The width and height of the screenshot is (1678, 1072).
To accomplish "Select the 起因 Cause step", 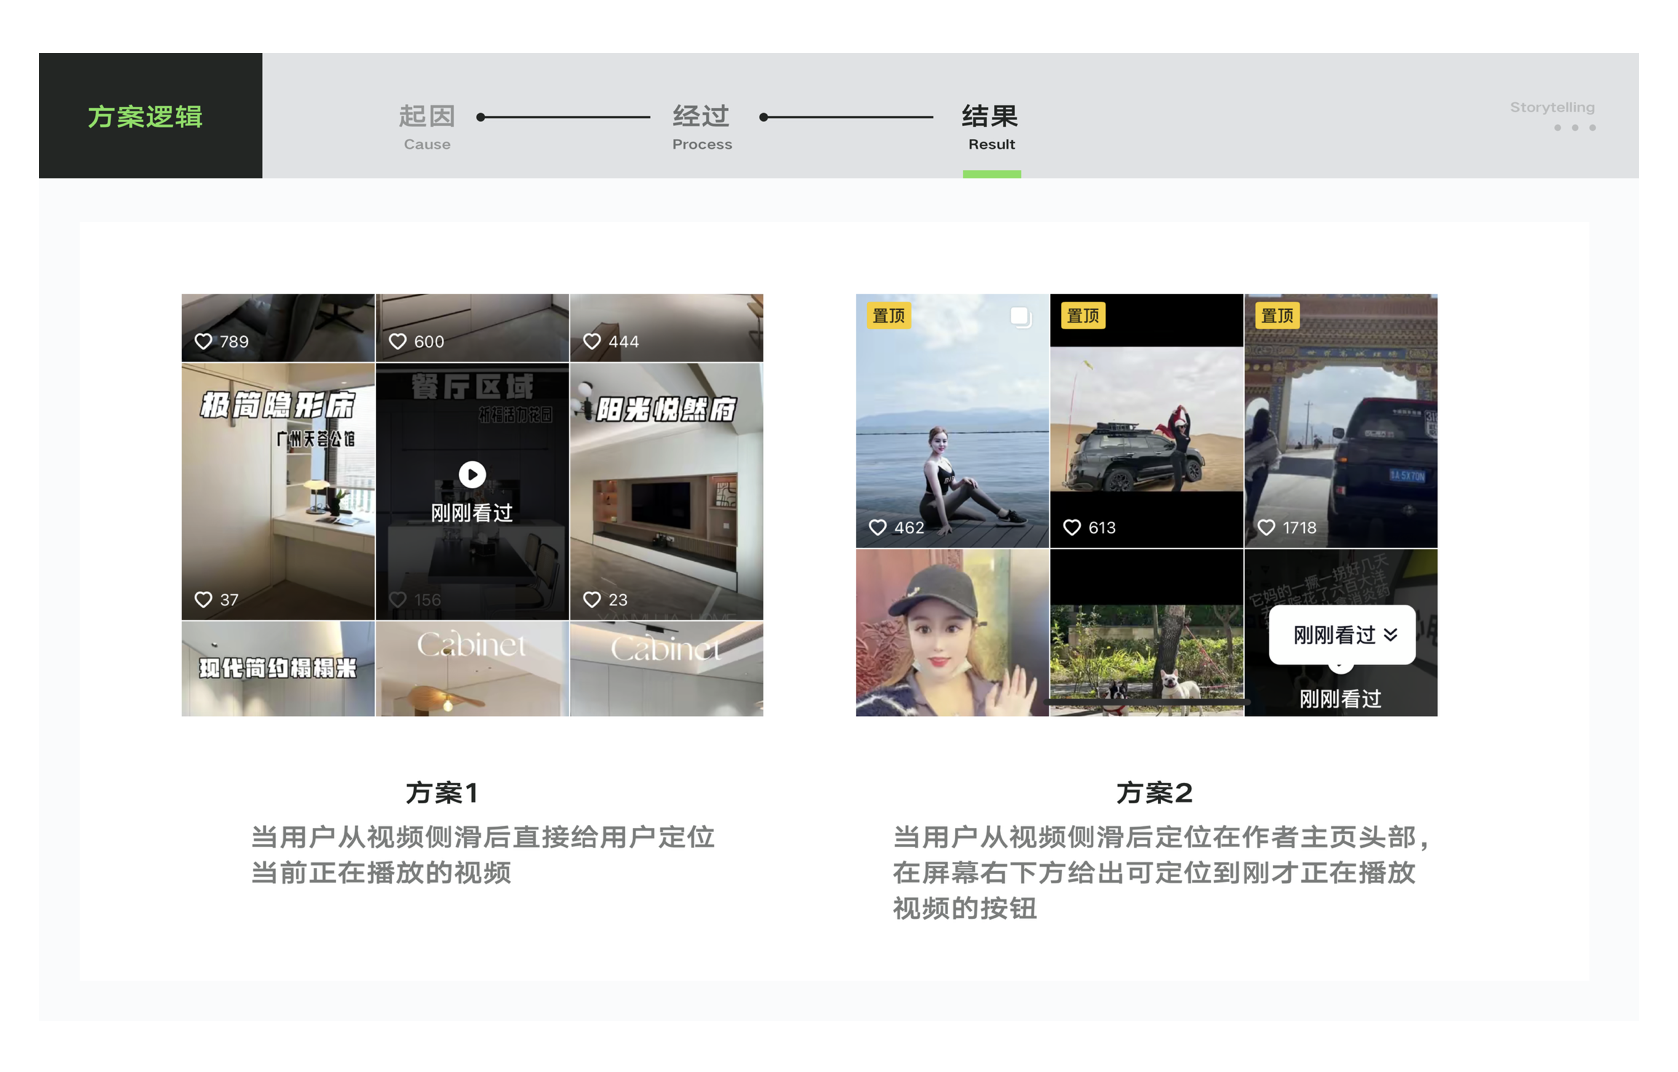I will click(x=427, y=126).
